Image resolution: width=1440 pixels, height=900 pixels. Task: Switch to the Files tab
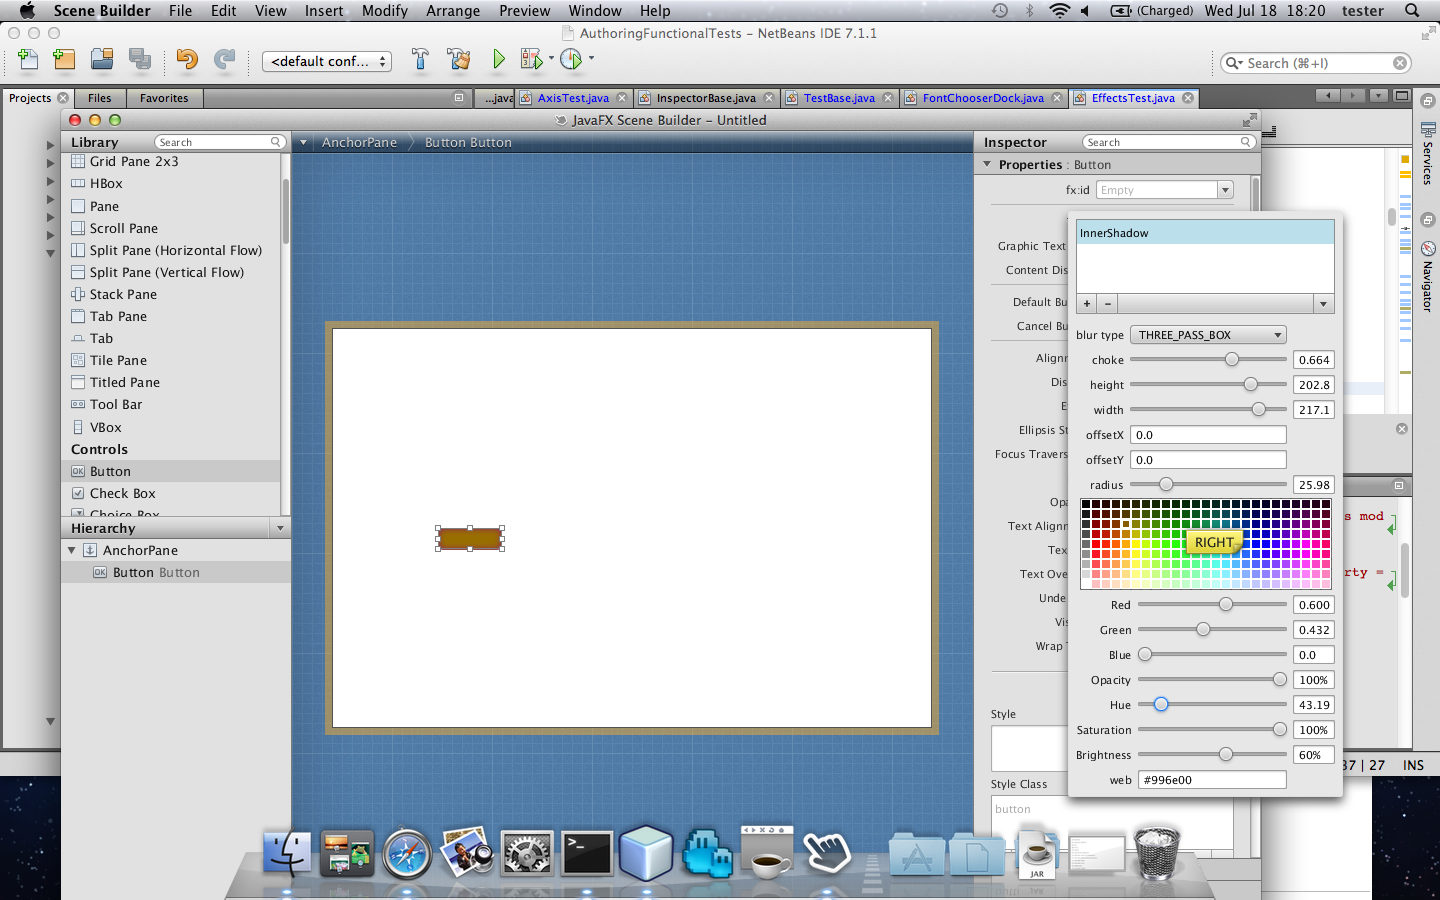(x=99, y=98)
